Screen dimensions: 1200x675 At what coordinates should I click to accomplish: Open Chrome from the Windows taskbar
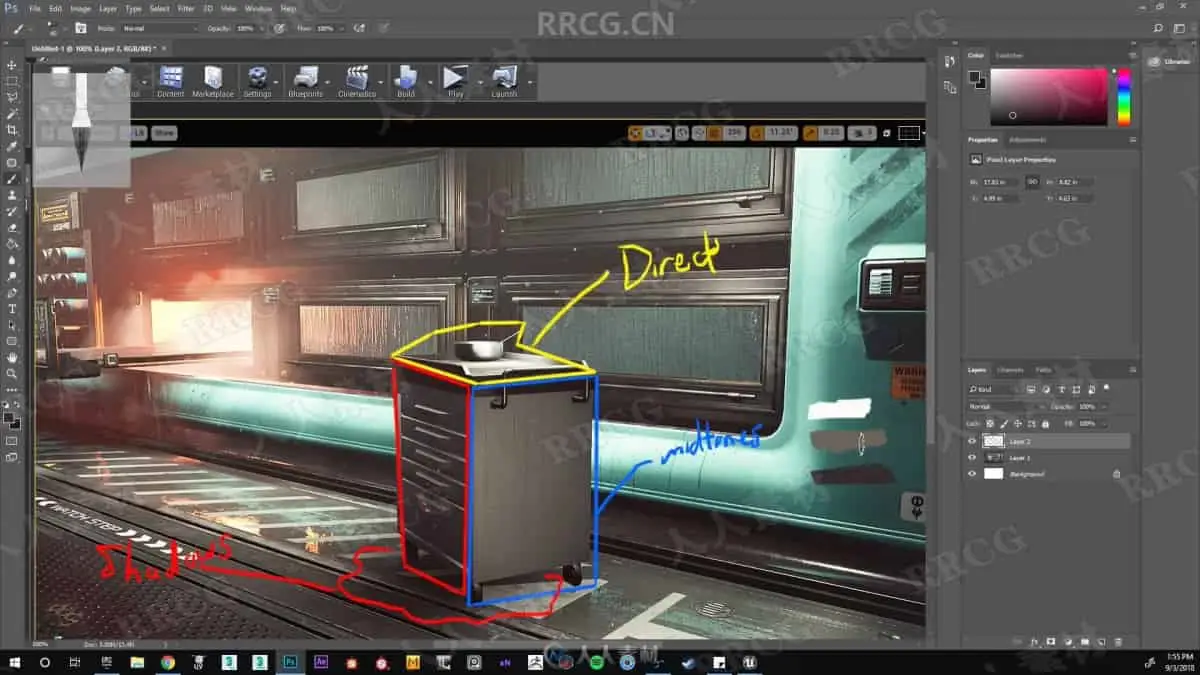167,662
